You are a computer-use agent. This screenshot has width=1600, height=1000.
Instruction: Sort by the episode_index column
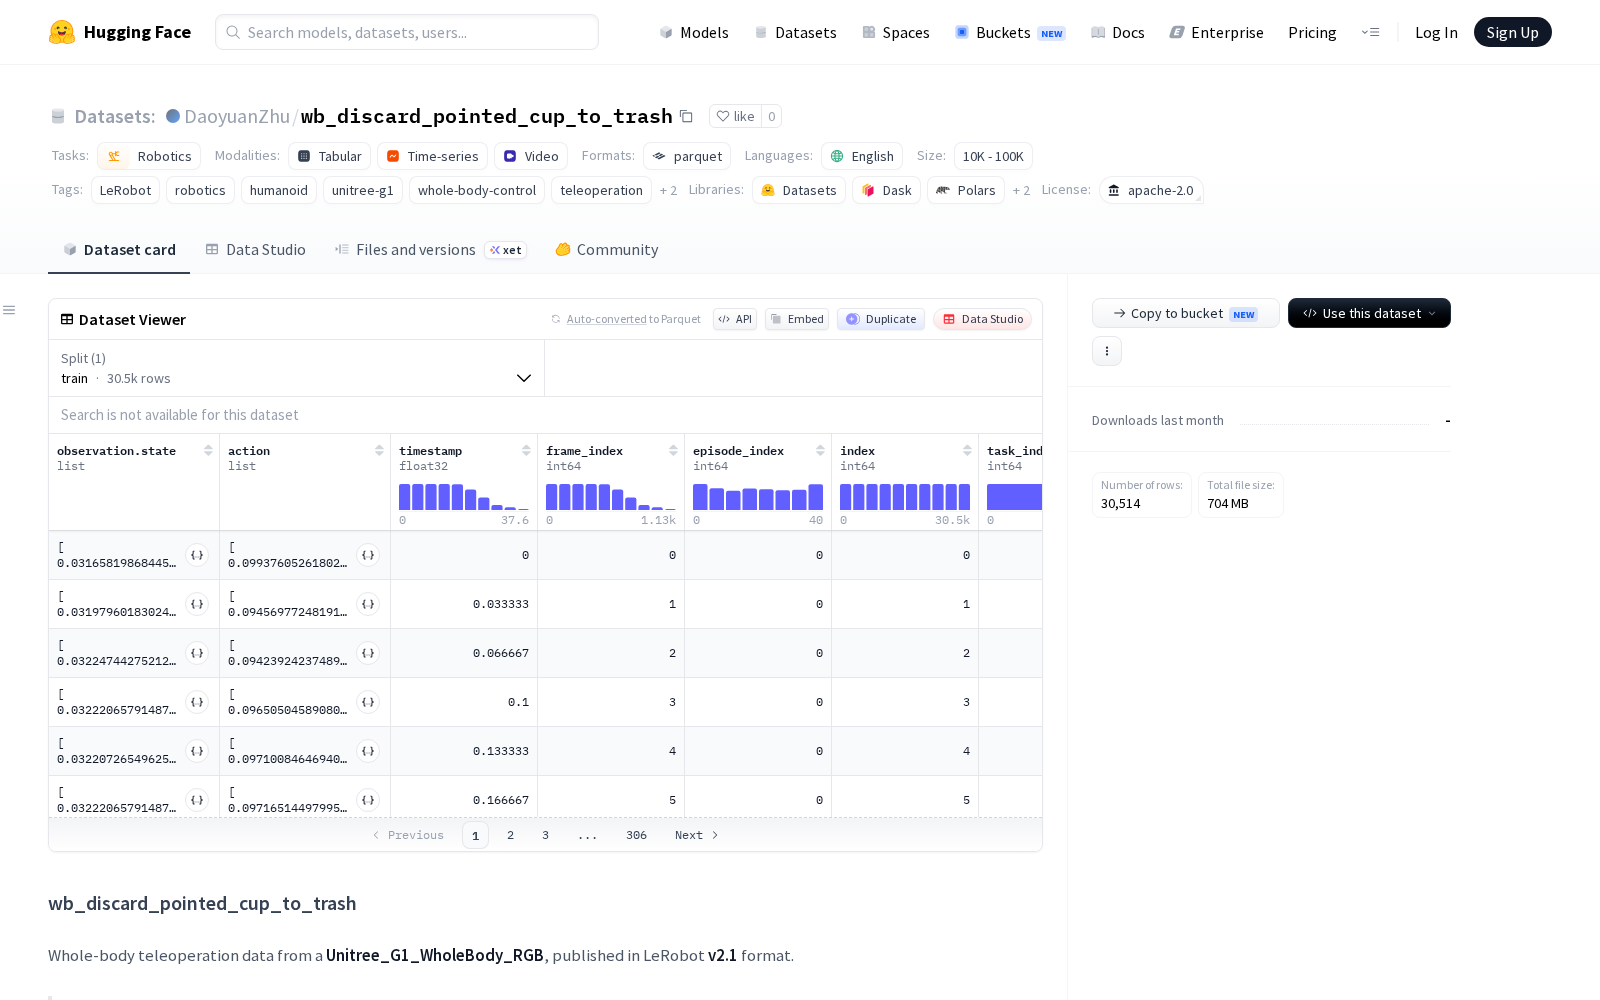[820, 451]
